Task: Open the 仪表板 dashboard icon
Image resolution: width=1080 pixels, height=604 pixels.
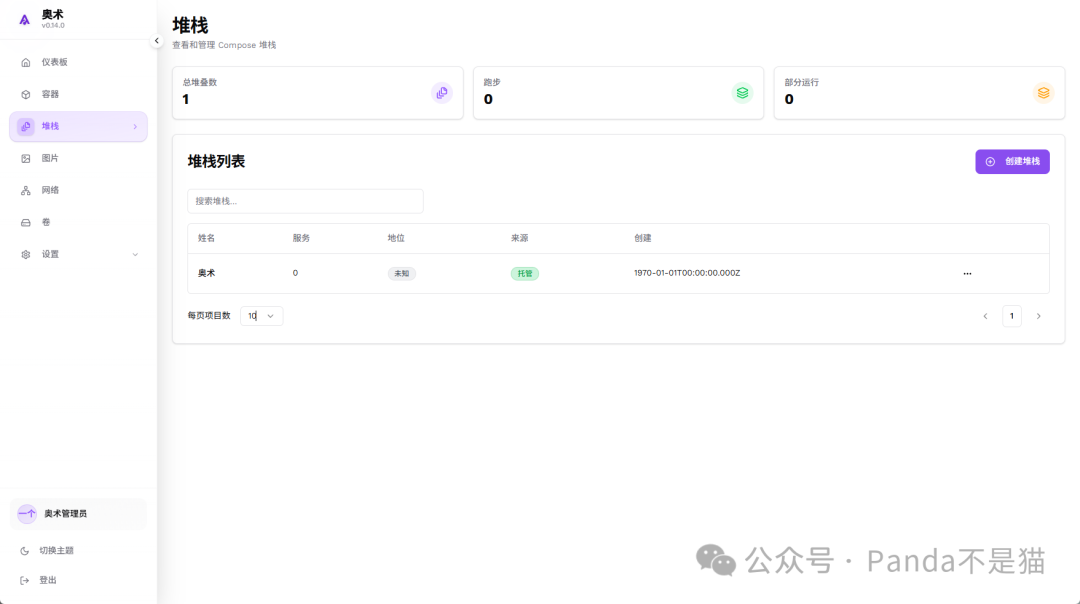Action: pyautogui.click(x=25, y=63)
